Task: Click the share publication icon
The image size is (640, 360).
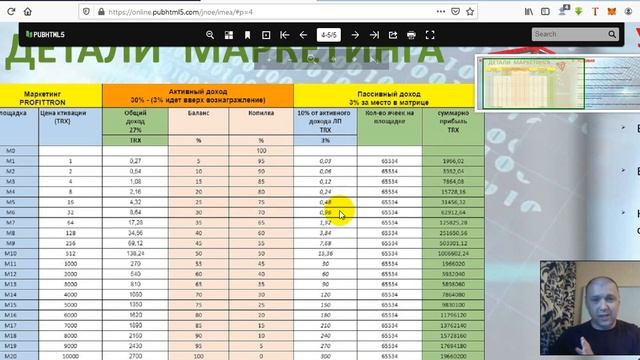Action: point(393,35)
